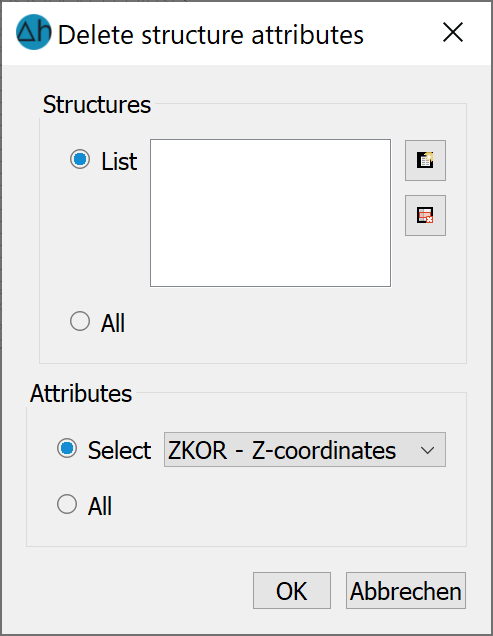The width and height of the screenshot is (493, 636).
Task: Click the All label text in Attributes group
Action: pos(100,506)
